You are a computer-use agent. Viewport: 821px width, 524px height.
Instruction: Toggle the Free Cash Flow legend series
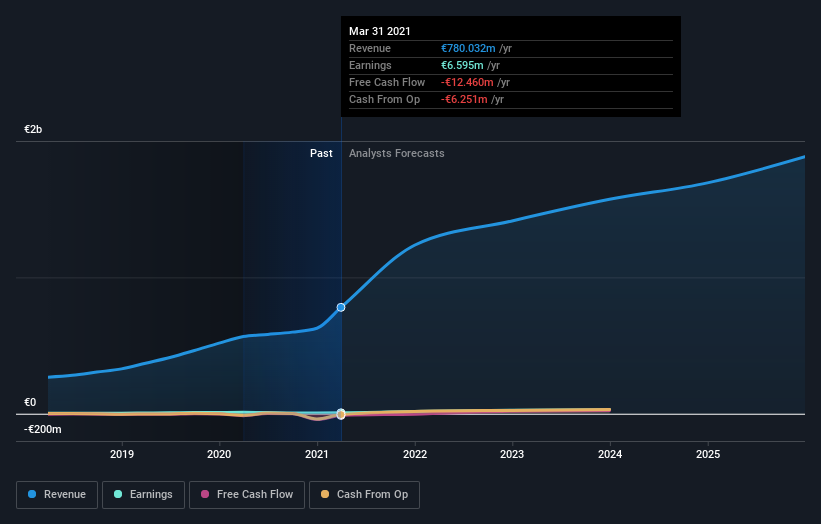[x=247, y=495]
